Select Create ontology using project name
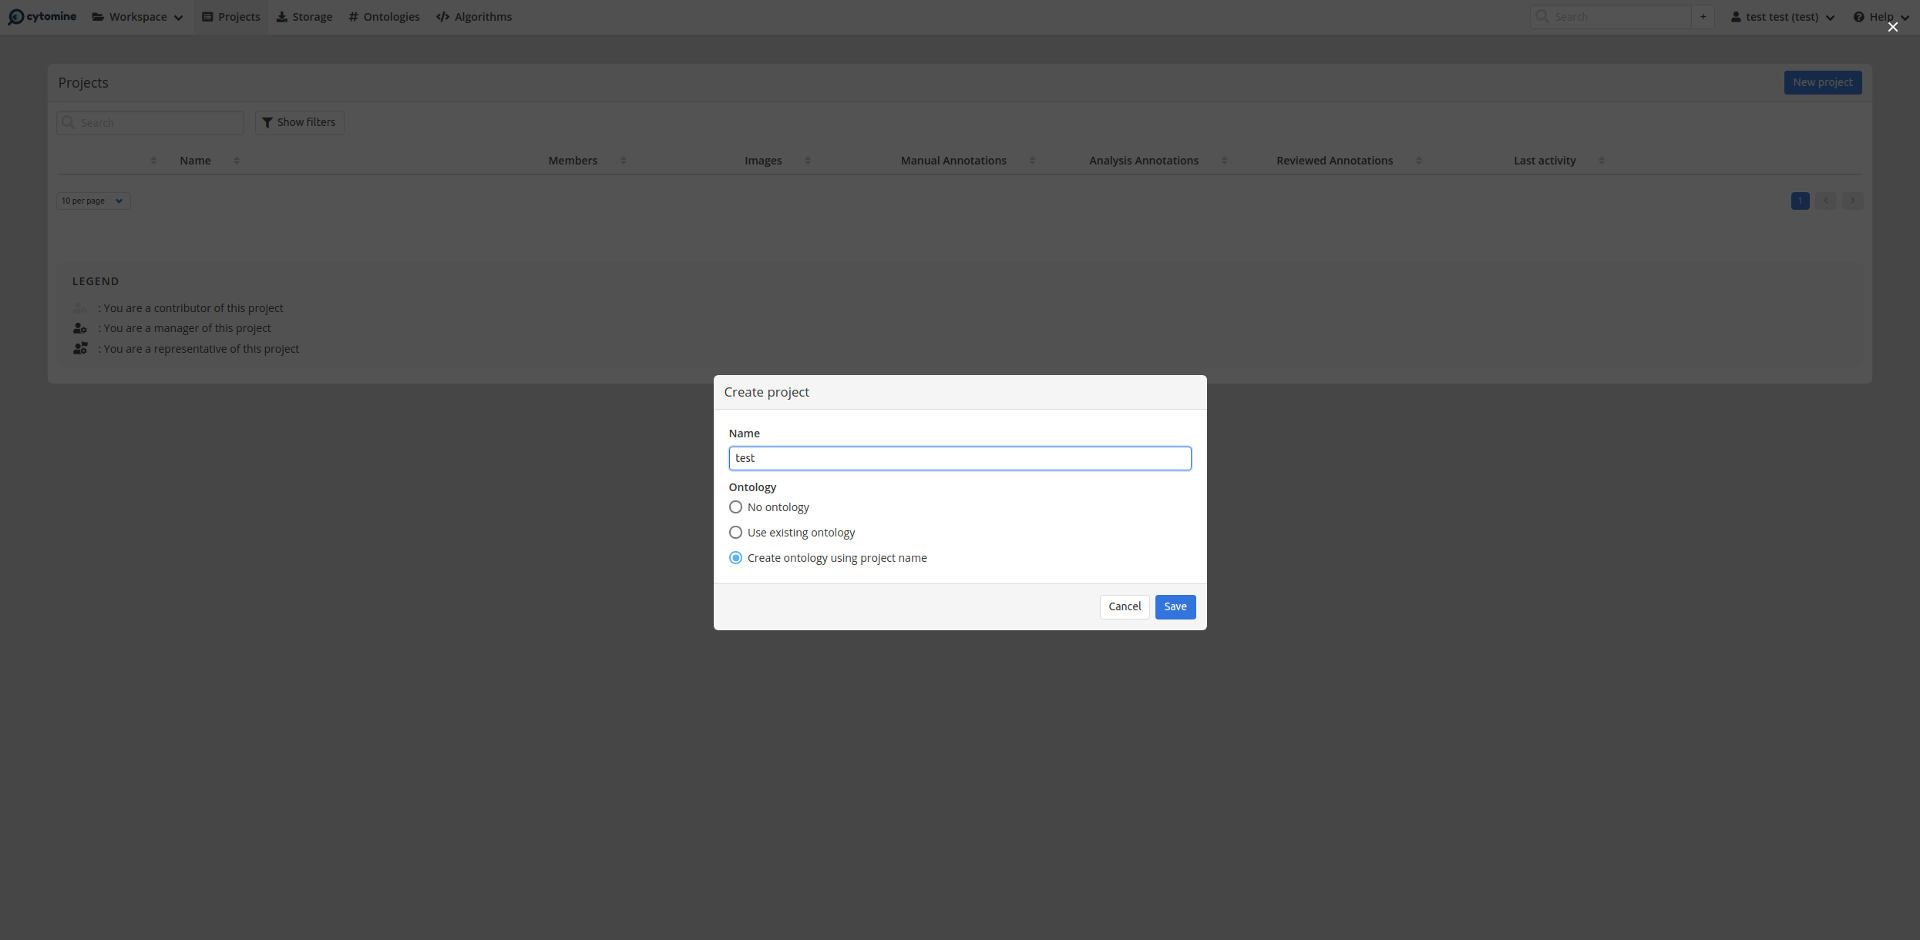Viewport: 1920px width, 940px height. 736,558
